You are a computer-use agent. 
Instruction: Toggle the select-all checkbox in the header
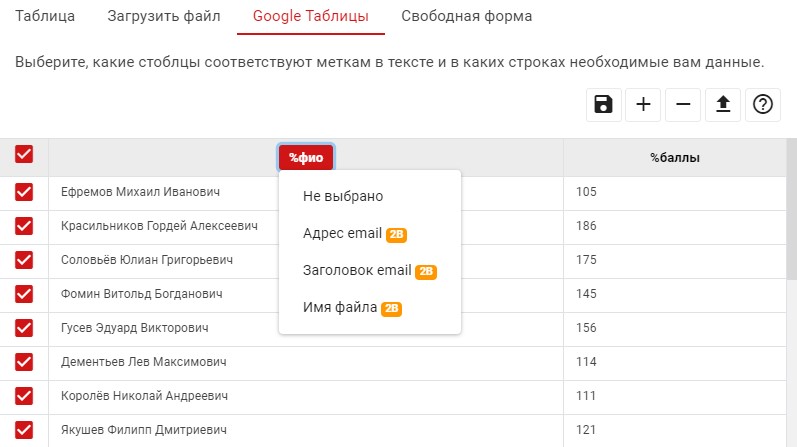click(24, 154)
